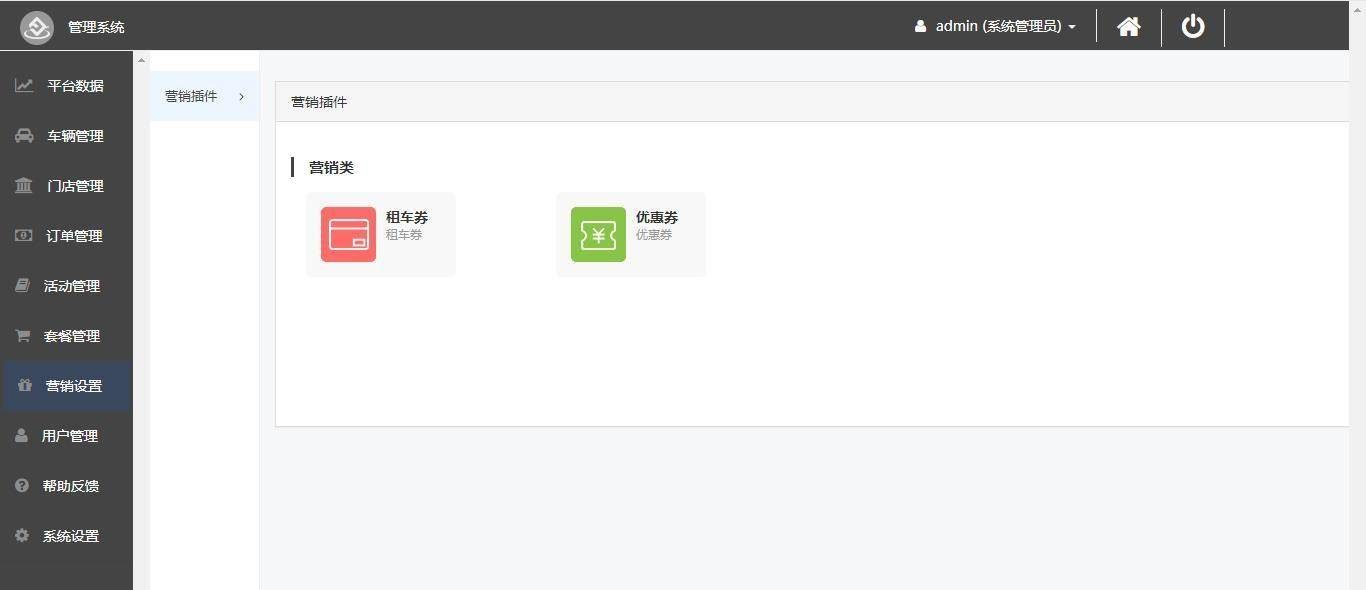1366x590 pixels.
Task: Click the question mark icon beside 帮助反馈
Action: tap(22, 486)
